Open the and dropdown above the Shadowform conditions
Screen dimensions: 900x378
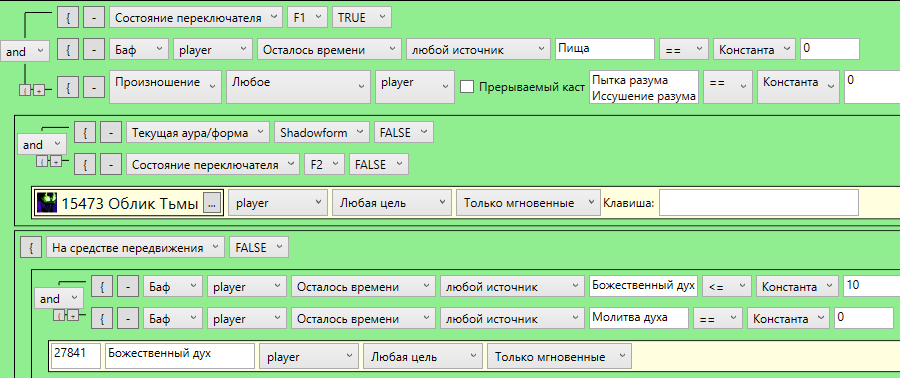(x=42, y=145)
